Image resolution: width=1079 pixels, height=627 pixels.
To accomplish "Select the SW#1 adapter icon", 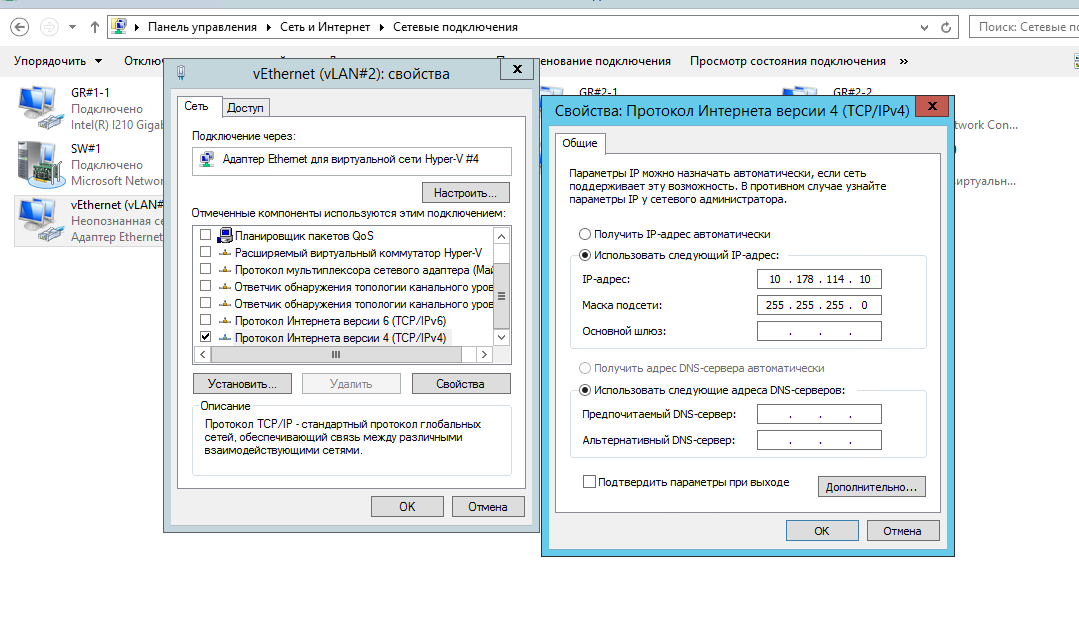I will pyautogui.click(x=39, y=164).
